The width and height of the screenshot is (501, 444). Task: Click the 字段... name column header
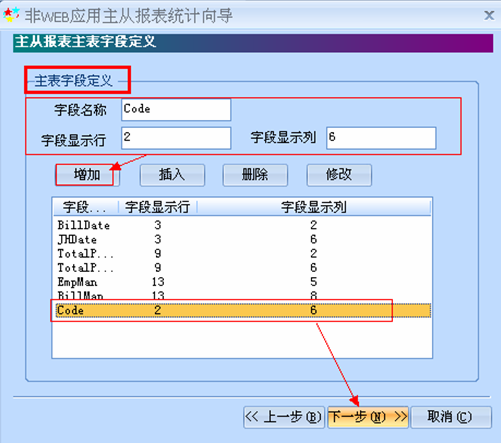(86, 207)
